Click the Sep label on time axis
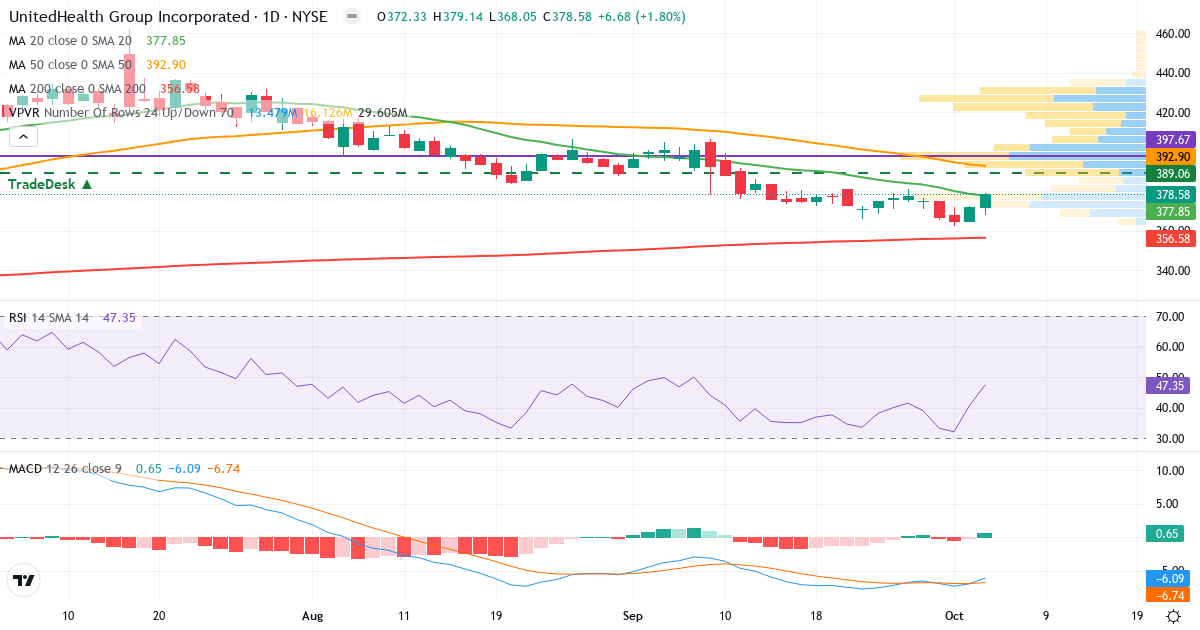The image size is (1200, 630). coord(632,616)
